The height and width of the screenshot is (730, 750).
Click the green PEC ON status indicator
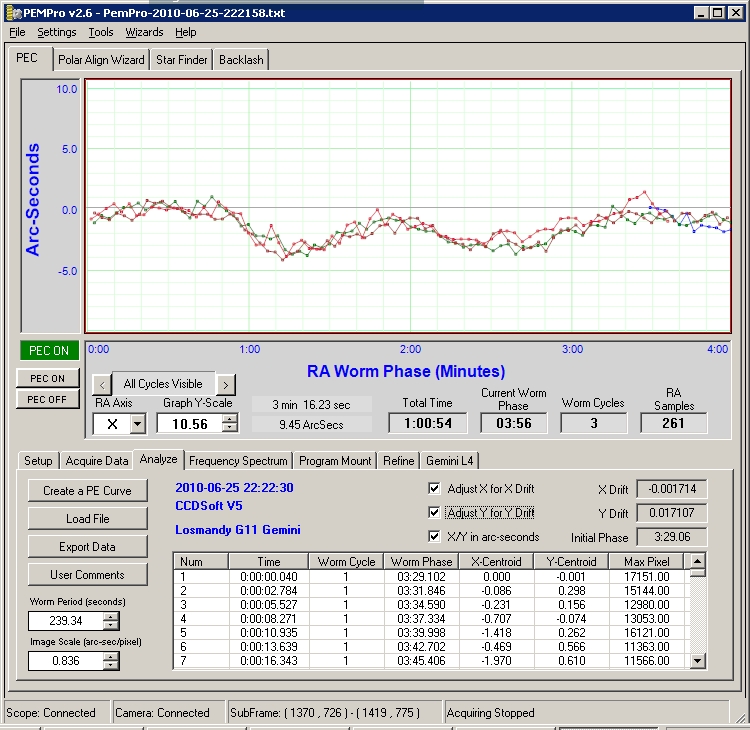(49, 351)
